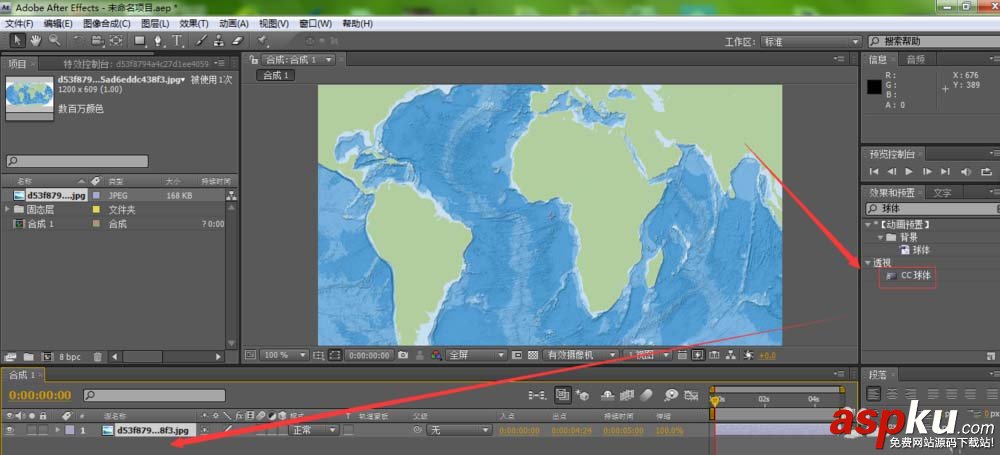
Task: Select the Clone Stamp tool
Action: 219,40
